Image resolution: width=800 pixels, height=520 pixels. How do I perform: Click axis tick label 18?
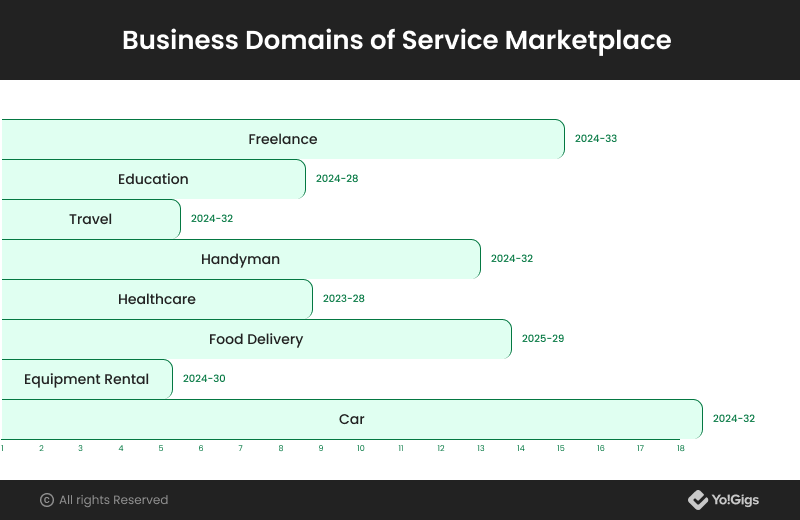tap(681, 448)
